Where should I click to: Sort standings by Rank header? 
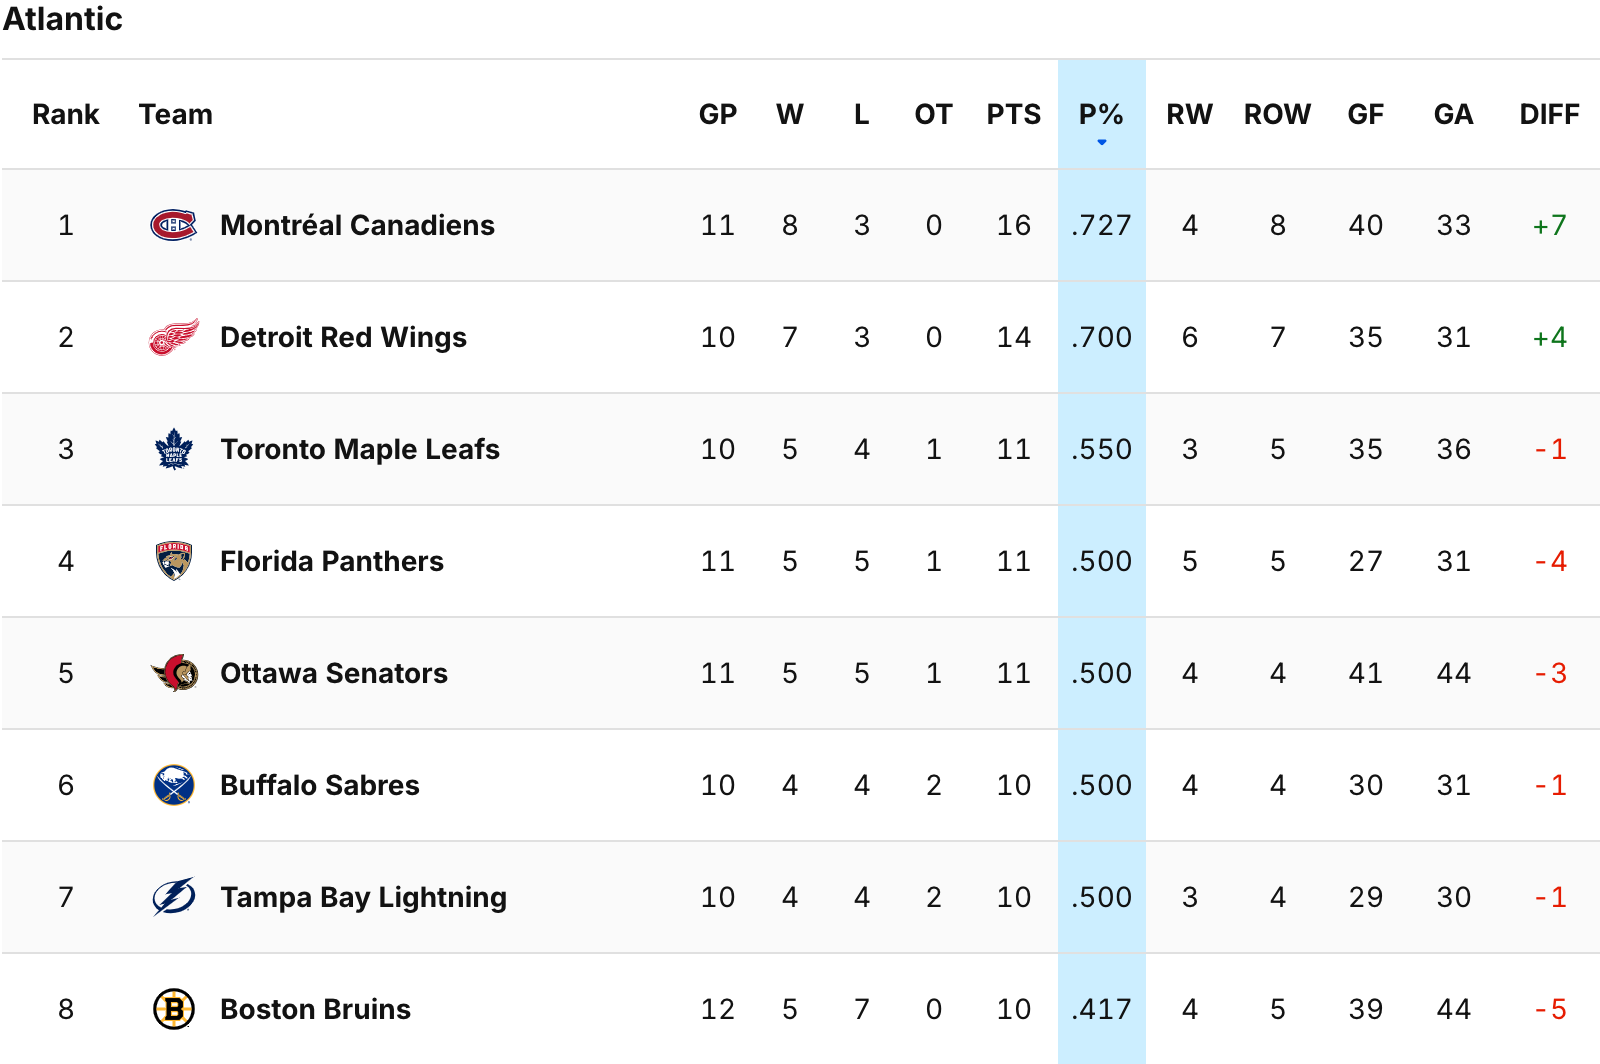point(66,115)
